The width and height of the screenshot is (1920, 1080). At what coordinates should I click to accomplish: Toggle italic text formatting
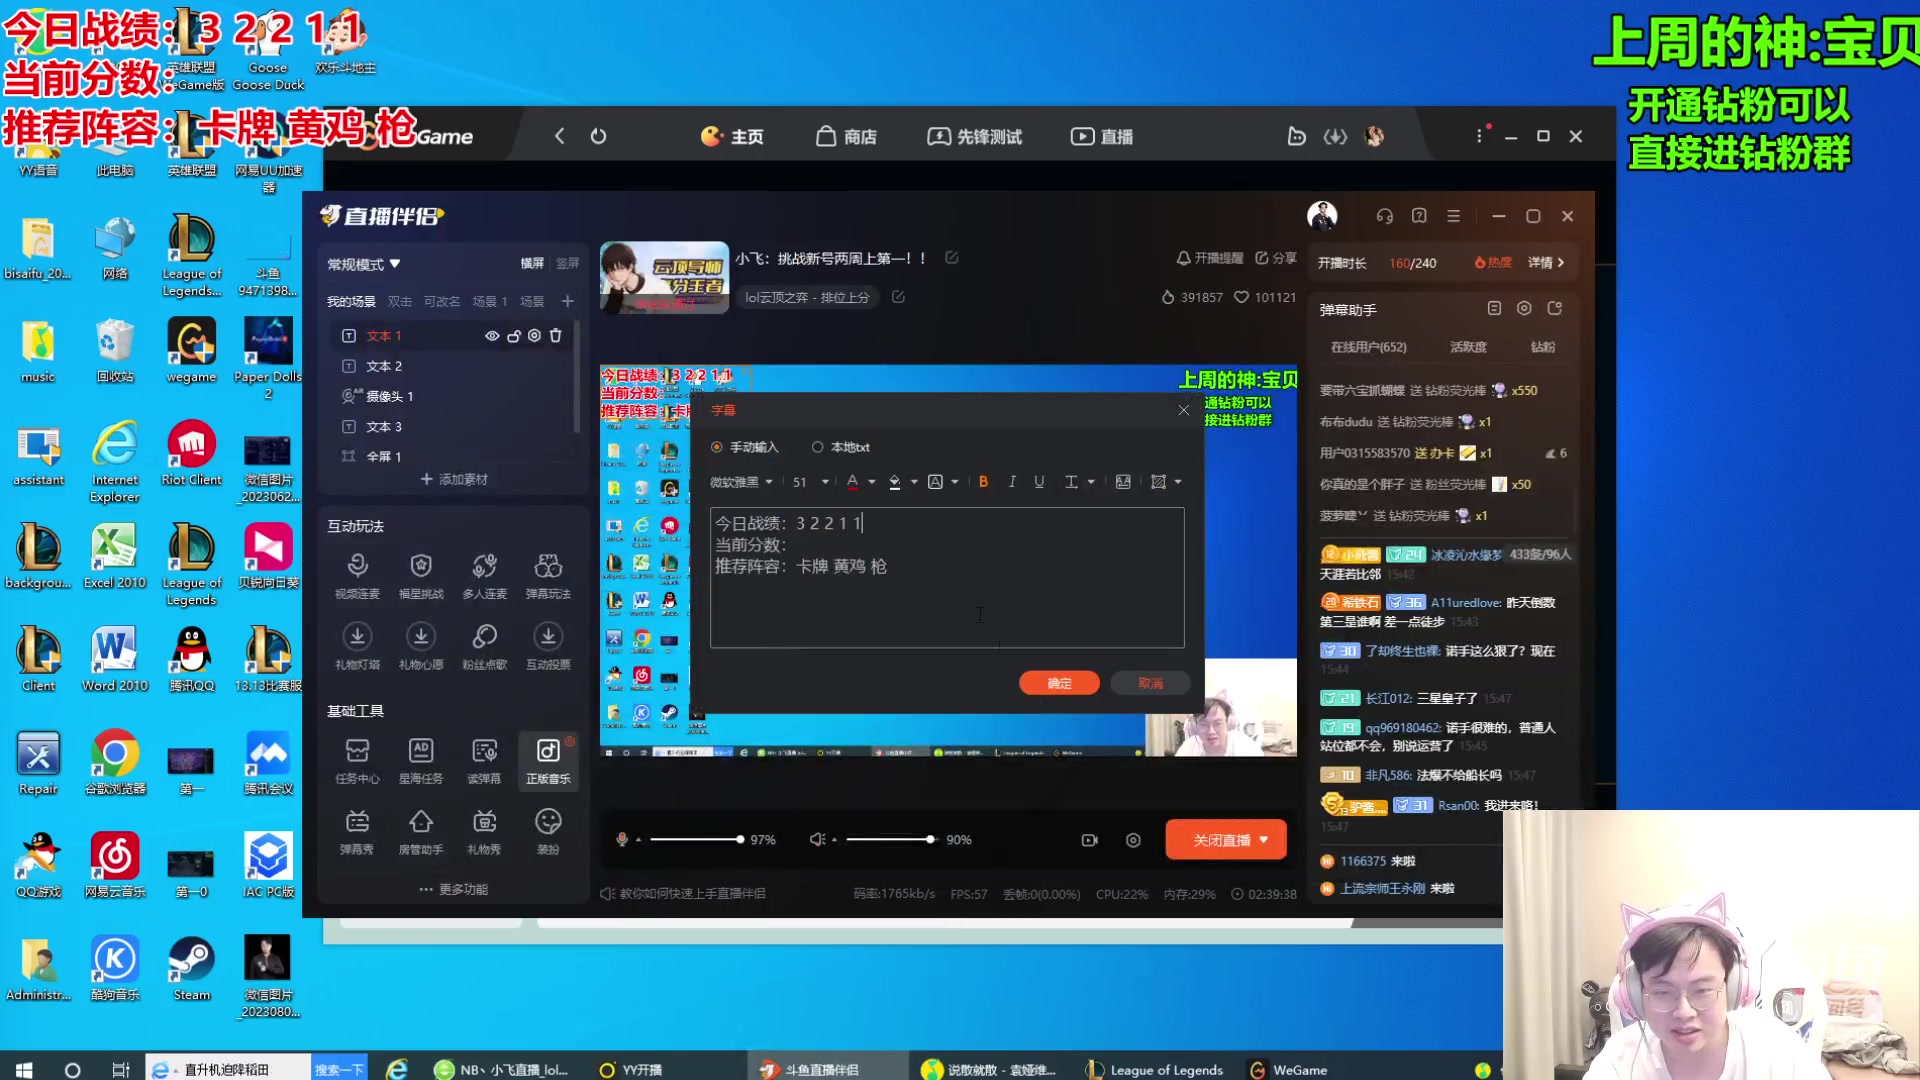click(x=1012, y=482)
